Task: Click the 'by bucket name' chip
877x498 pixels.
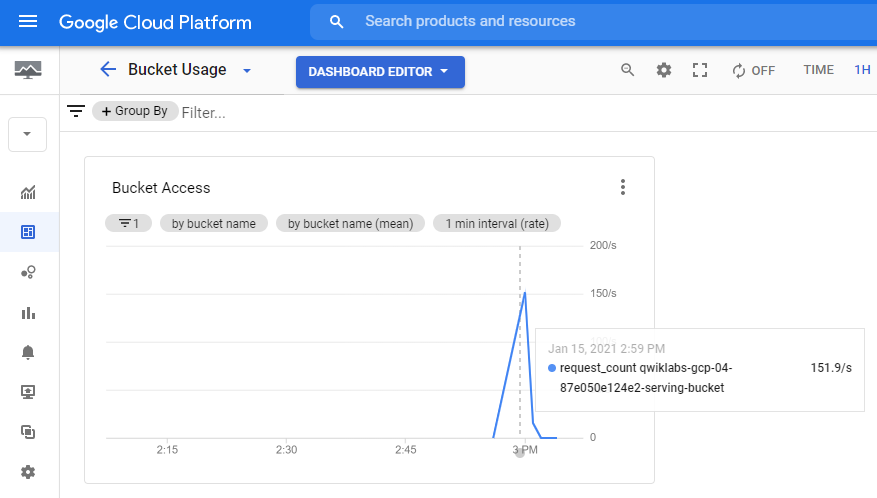Action: pos(214,223)
